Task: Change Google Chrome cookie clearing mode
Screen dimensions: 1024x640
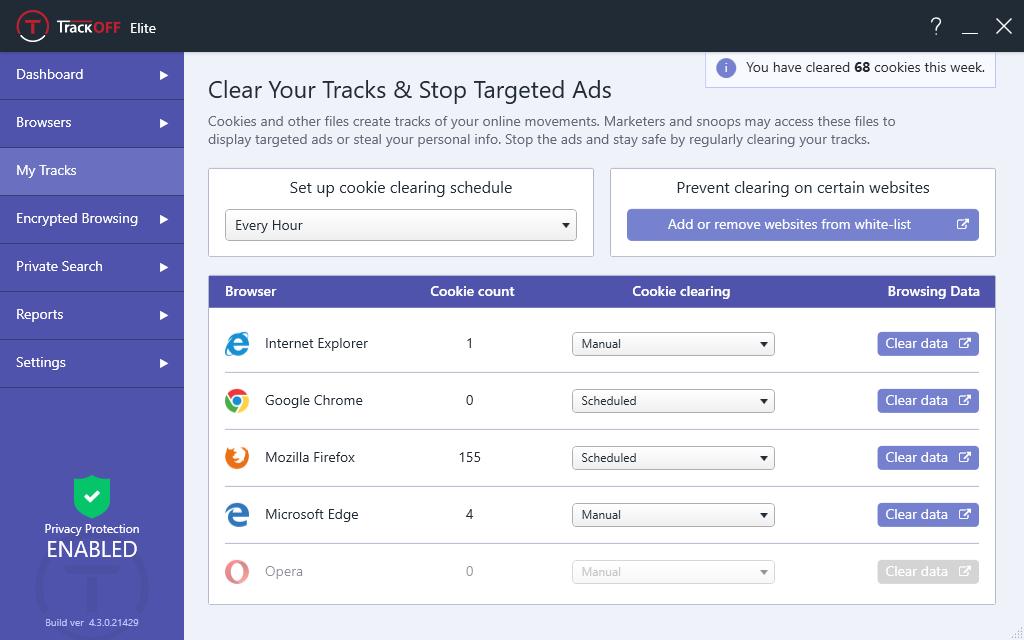Action: point(673,401)
